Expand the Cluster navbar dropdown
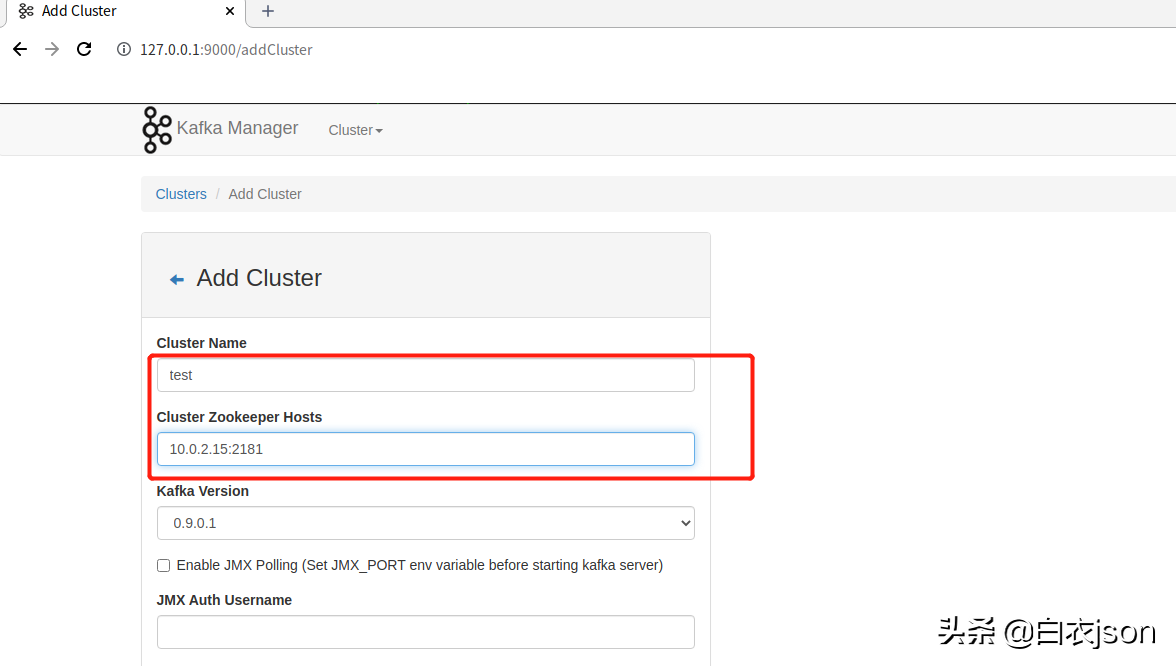1176x666 pixels. click(356, 130)
